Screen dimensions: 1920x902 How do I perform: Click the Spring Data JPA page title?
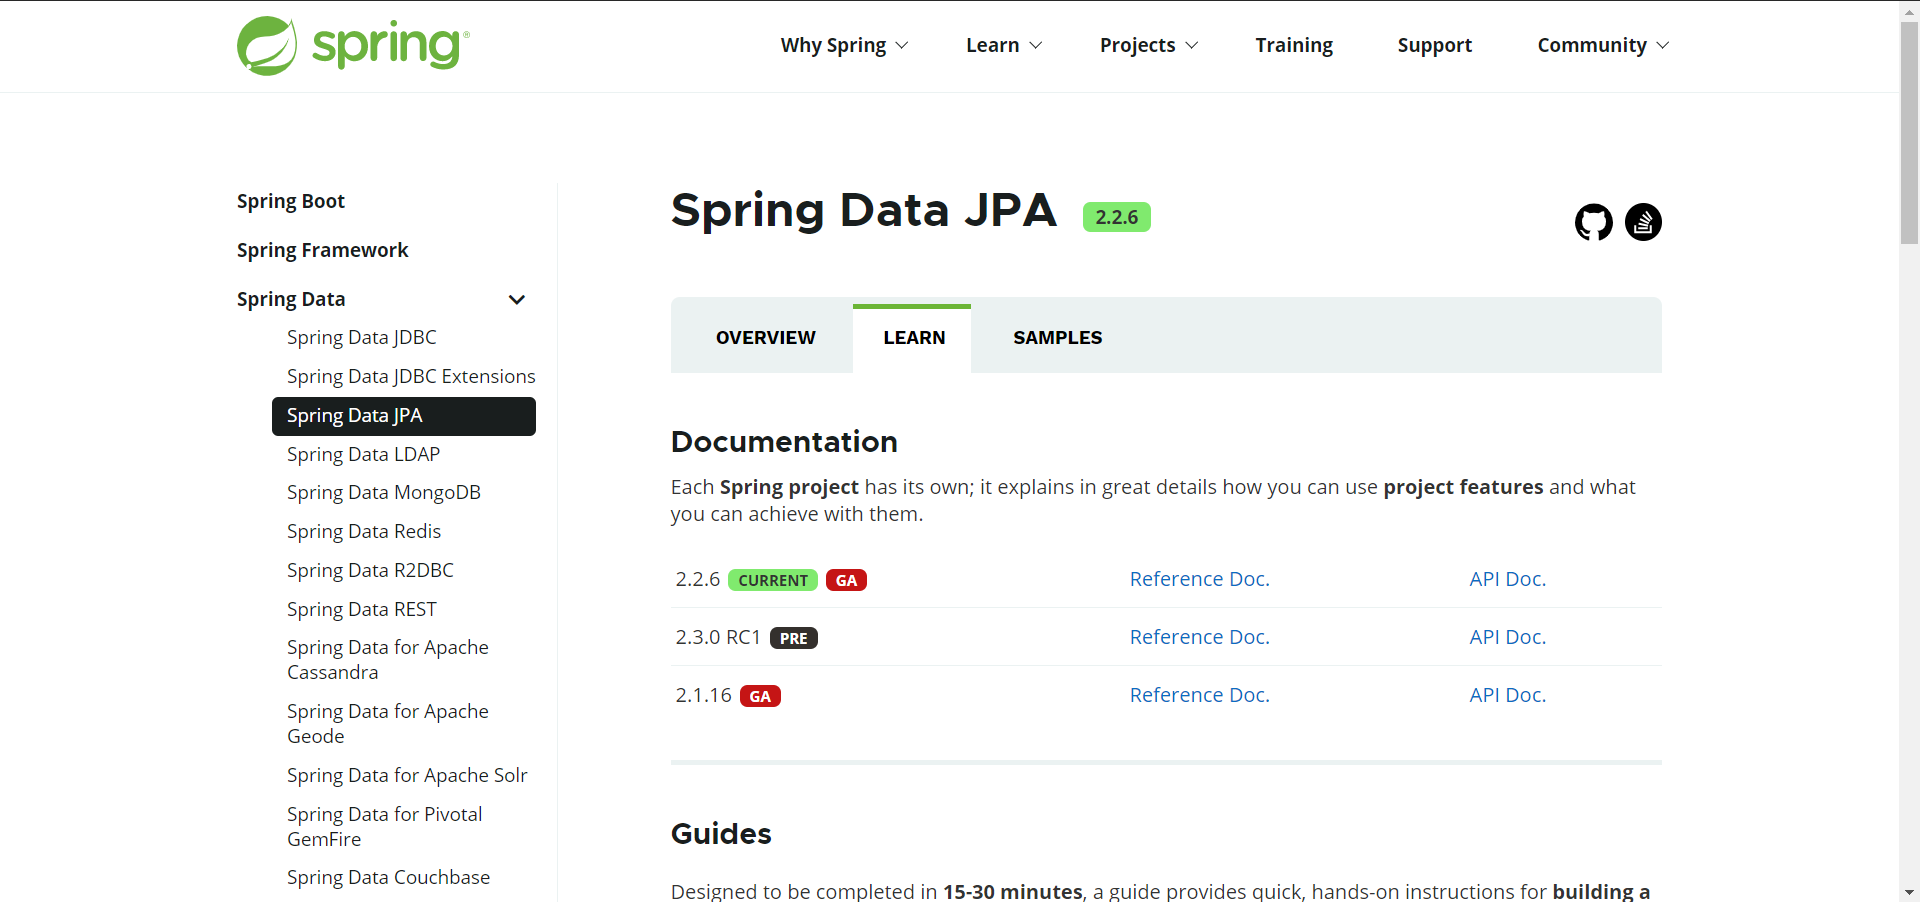click(864, 211)
